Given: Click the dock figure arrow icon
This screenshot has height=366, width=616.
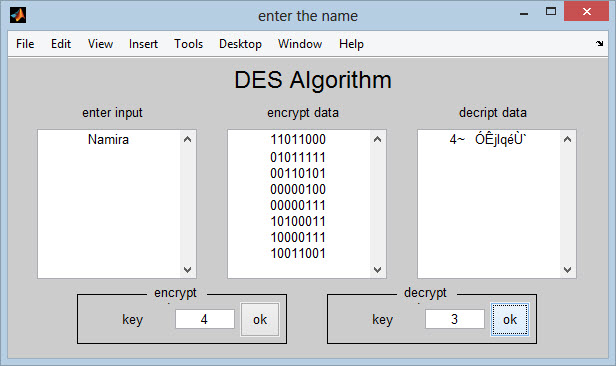Looking at the screenshot, I should pos(599,44).
